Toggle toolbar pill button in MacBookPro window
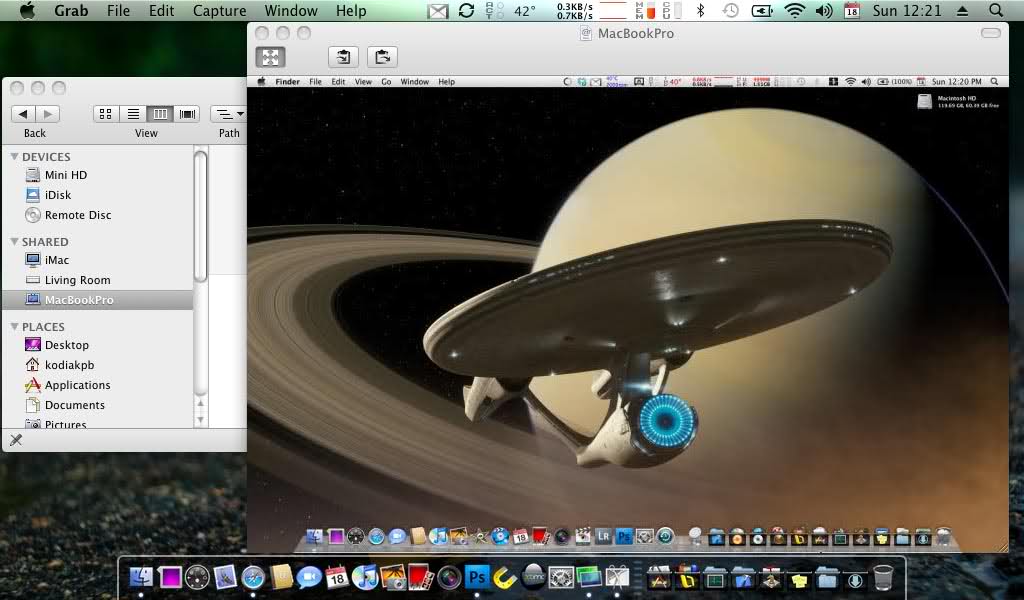The height and width of the screenshot is (600, 1024). tap(991, 33)
